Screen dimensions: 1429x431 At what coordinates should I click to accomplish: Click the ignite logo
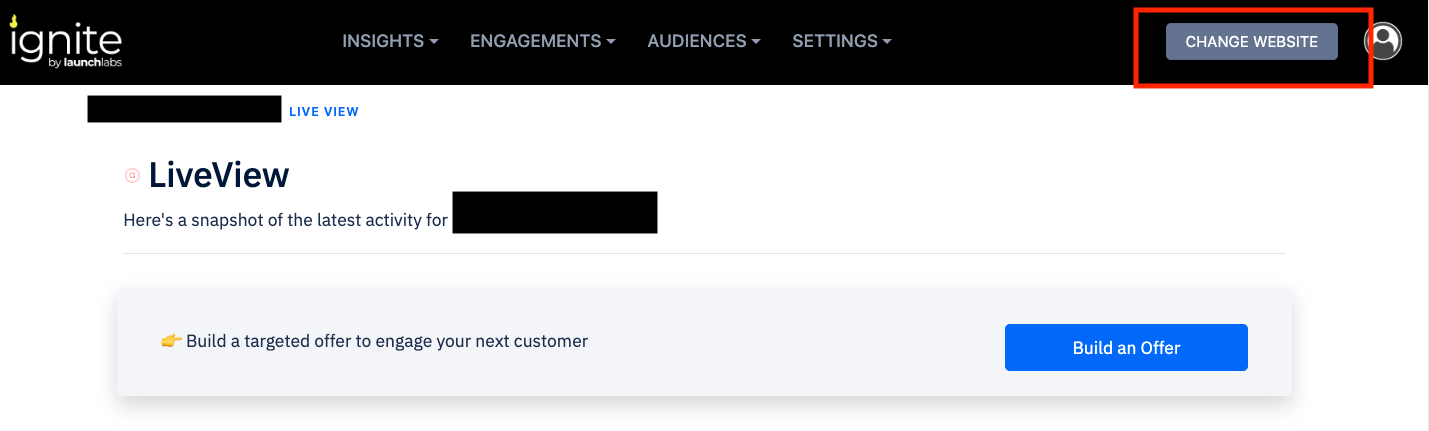tap(65, 40)
